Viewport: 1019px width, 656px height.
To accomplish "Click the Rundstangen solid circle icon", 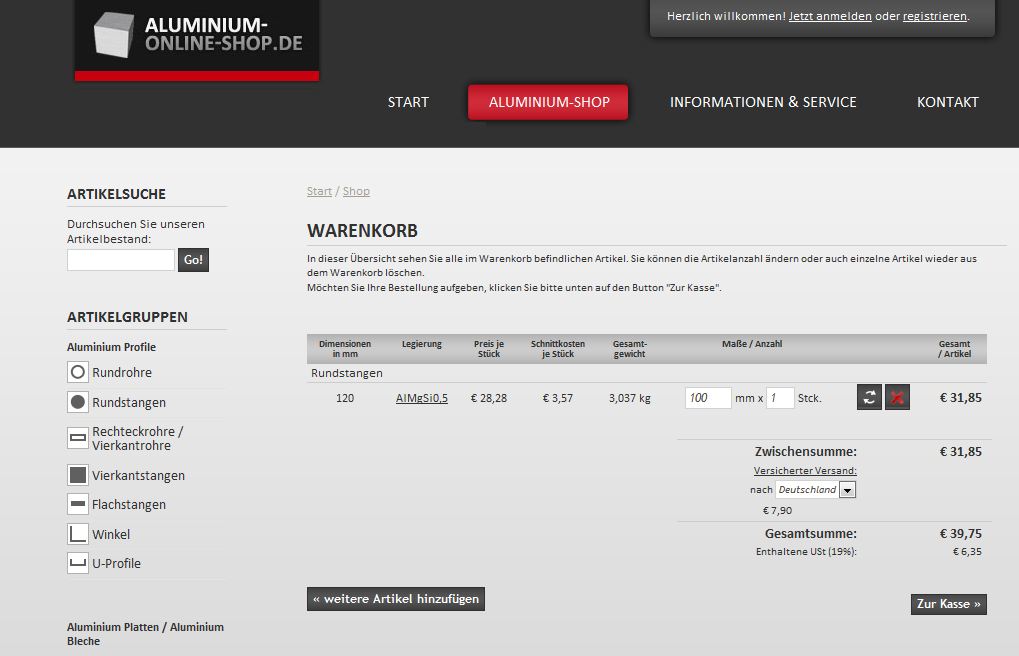I will [x=78, y=402].
